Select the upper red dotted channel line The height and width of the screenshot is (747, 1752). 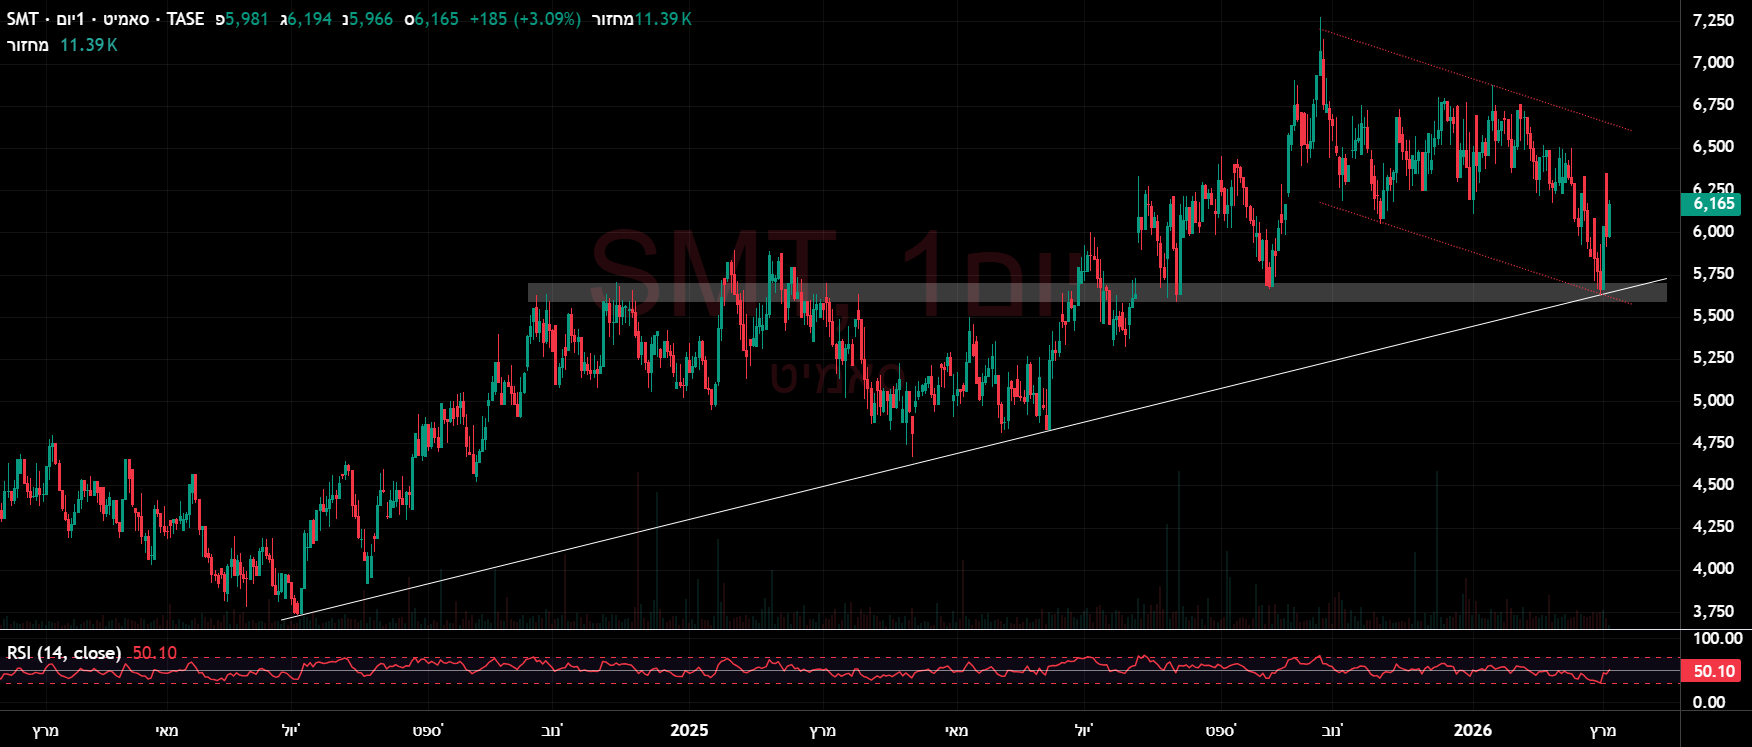[x=1476, y=81]
